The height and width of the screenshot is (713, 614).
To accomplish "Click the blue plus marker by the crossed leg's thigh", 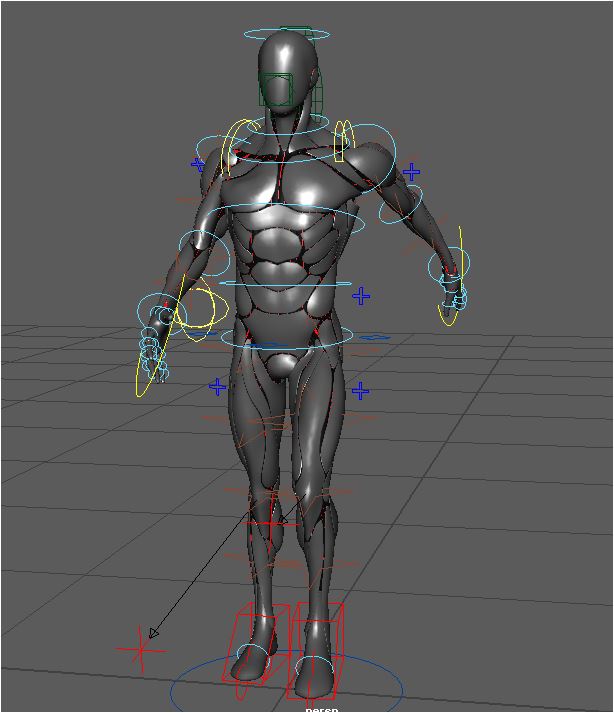I will [217, 387].
